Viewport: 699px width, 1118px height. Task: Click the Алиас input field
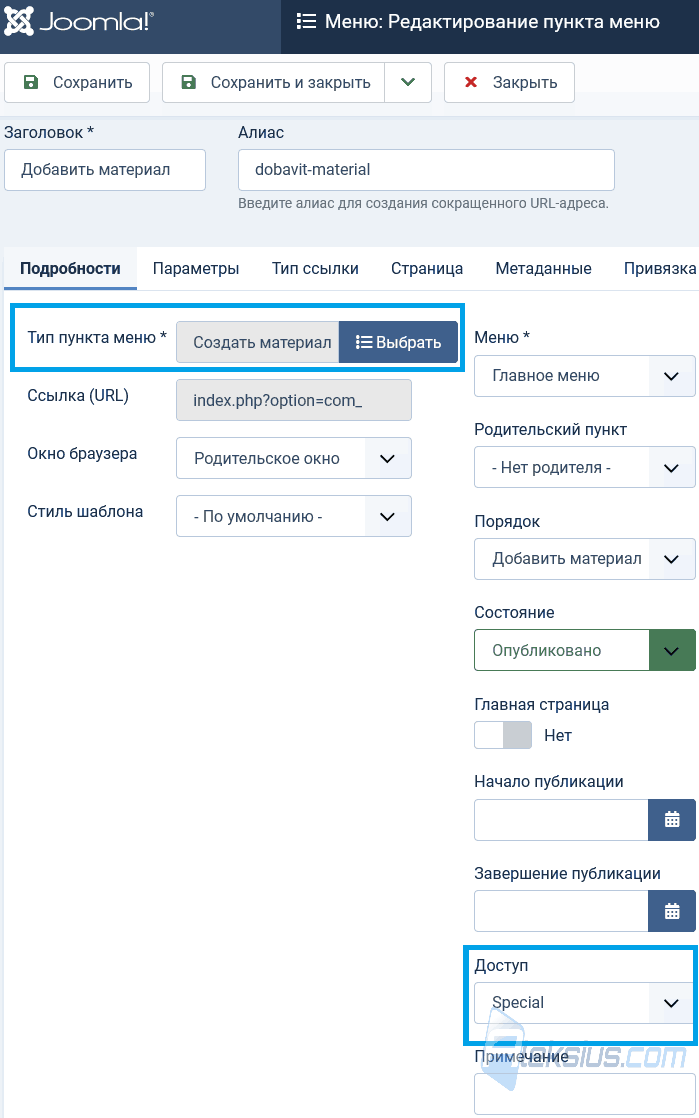pyautogui.click(x=427, y=170)
